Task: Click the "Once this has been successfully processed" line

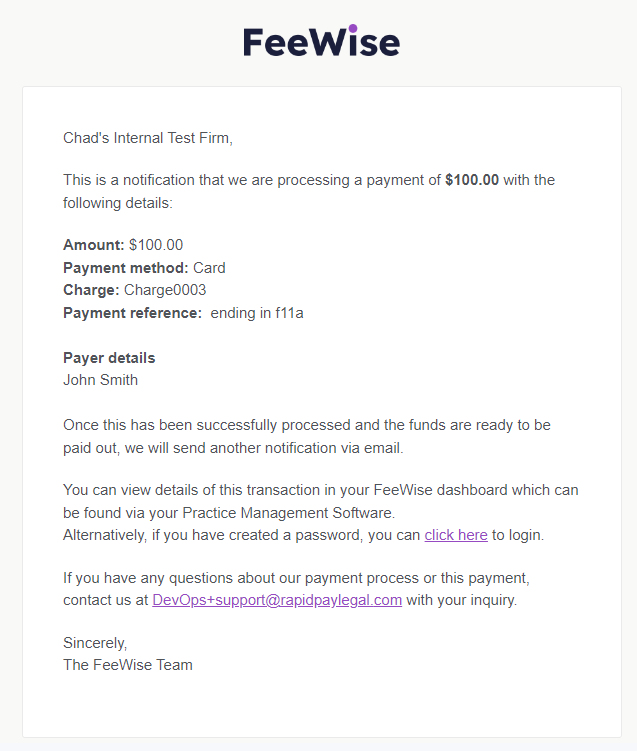Action: coord(306,425)
